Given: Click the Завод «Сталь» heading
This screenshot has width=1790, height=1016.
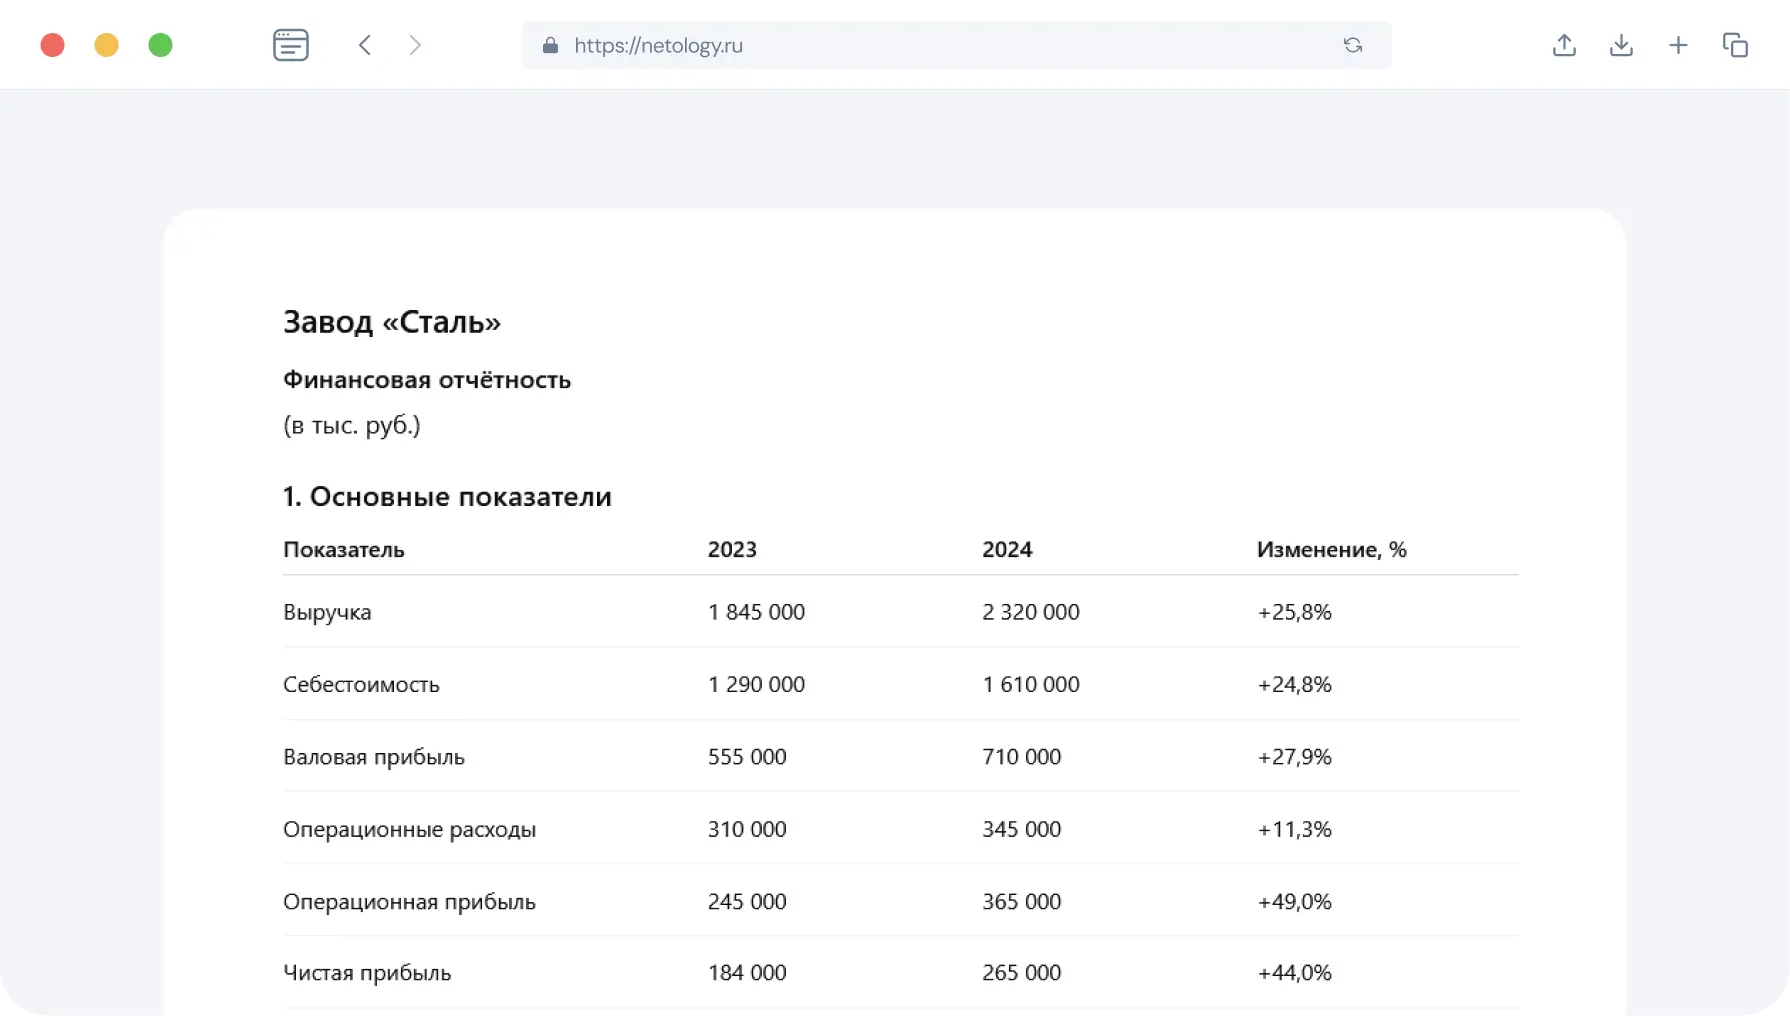Looking at the screenshot, I should [392, 322].
